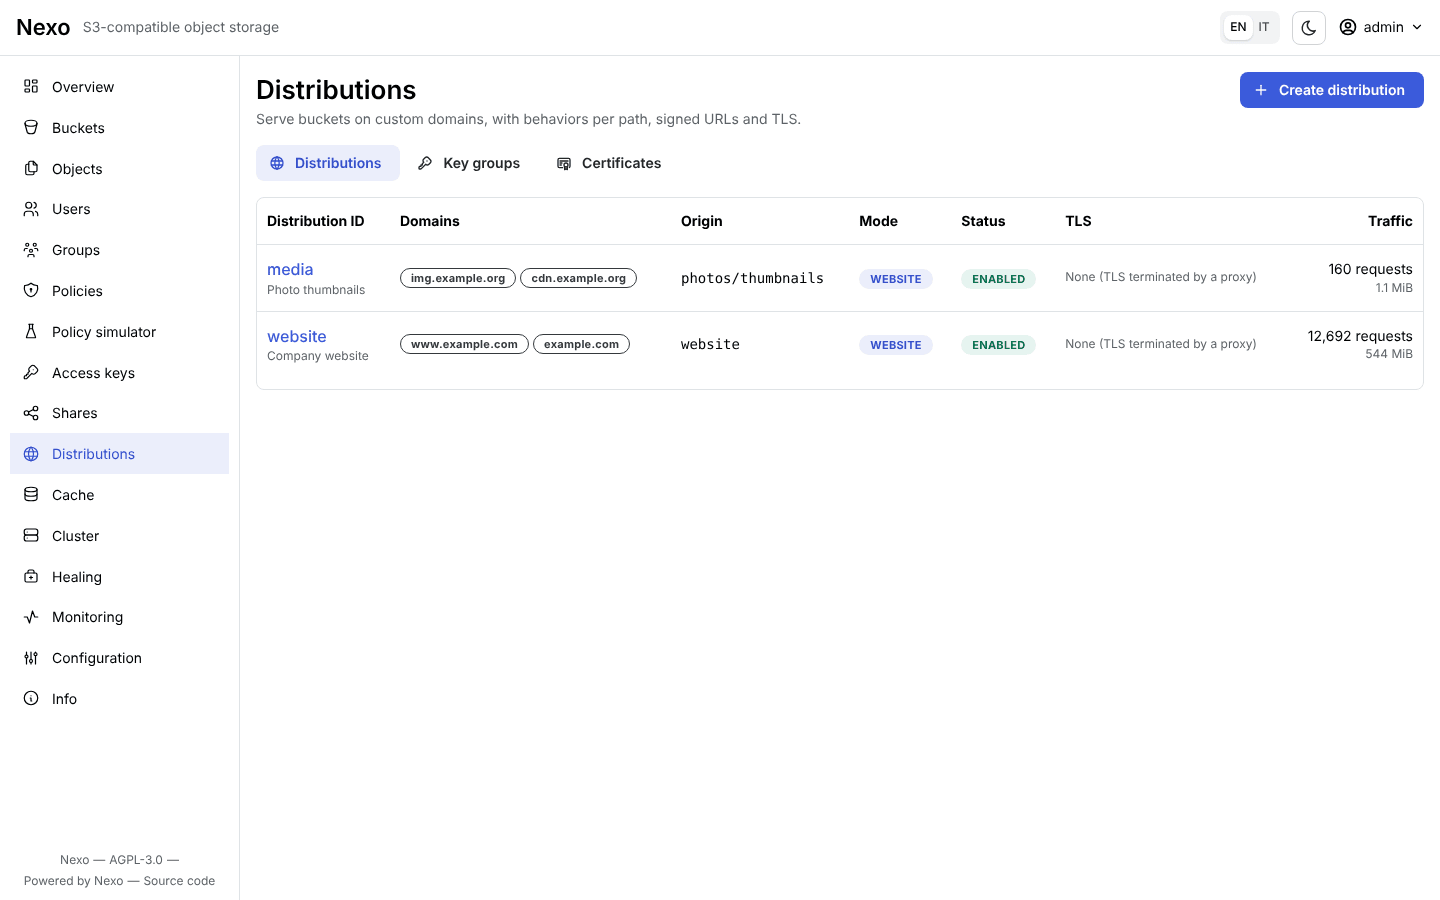Click the cdn.example.org domain tag
This screenshot has height=900, width=1440.
click(x=579, y=278)
